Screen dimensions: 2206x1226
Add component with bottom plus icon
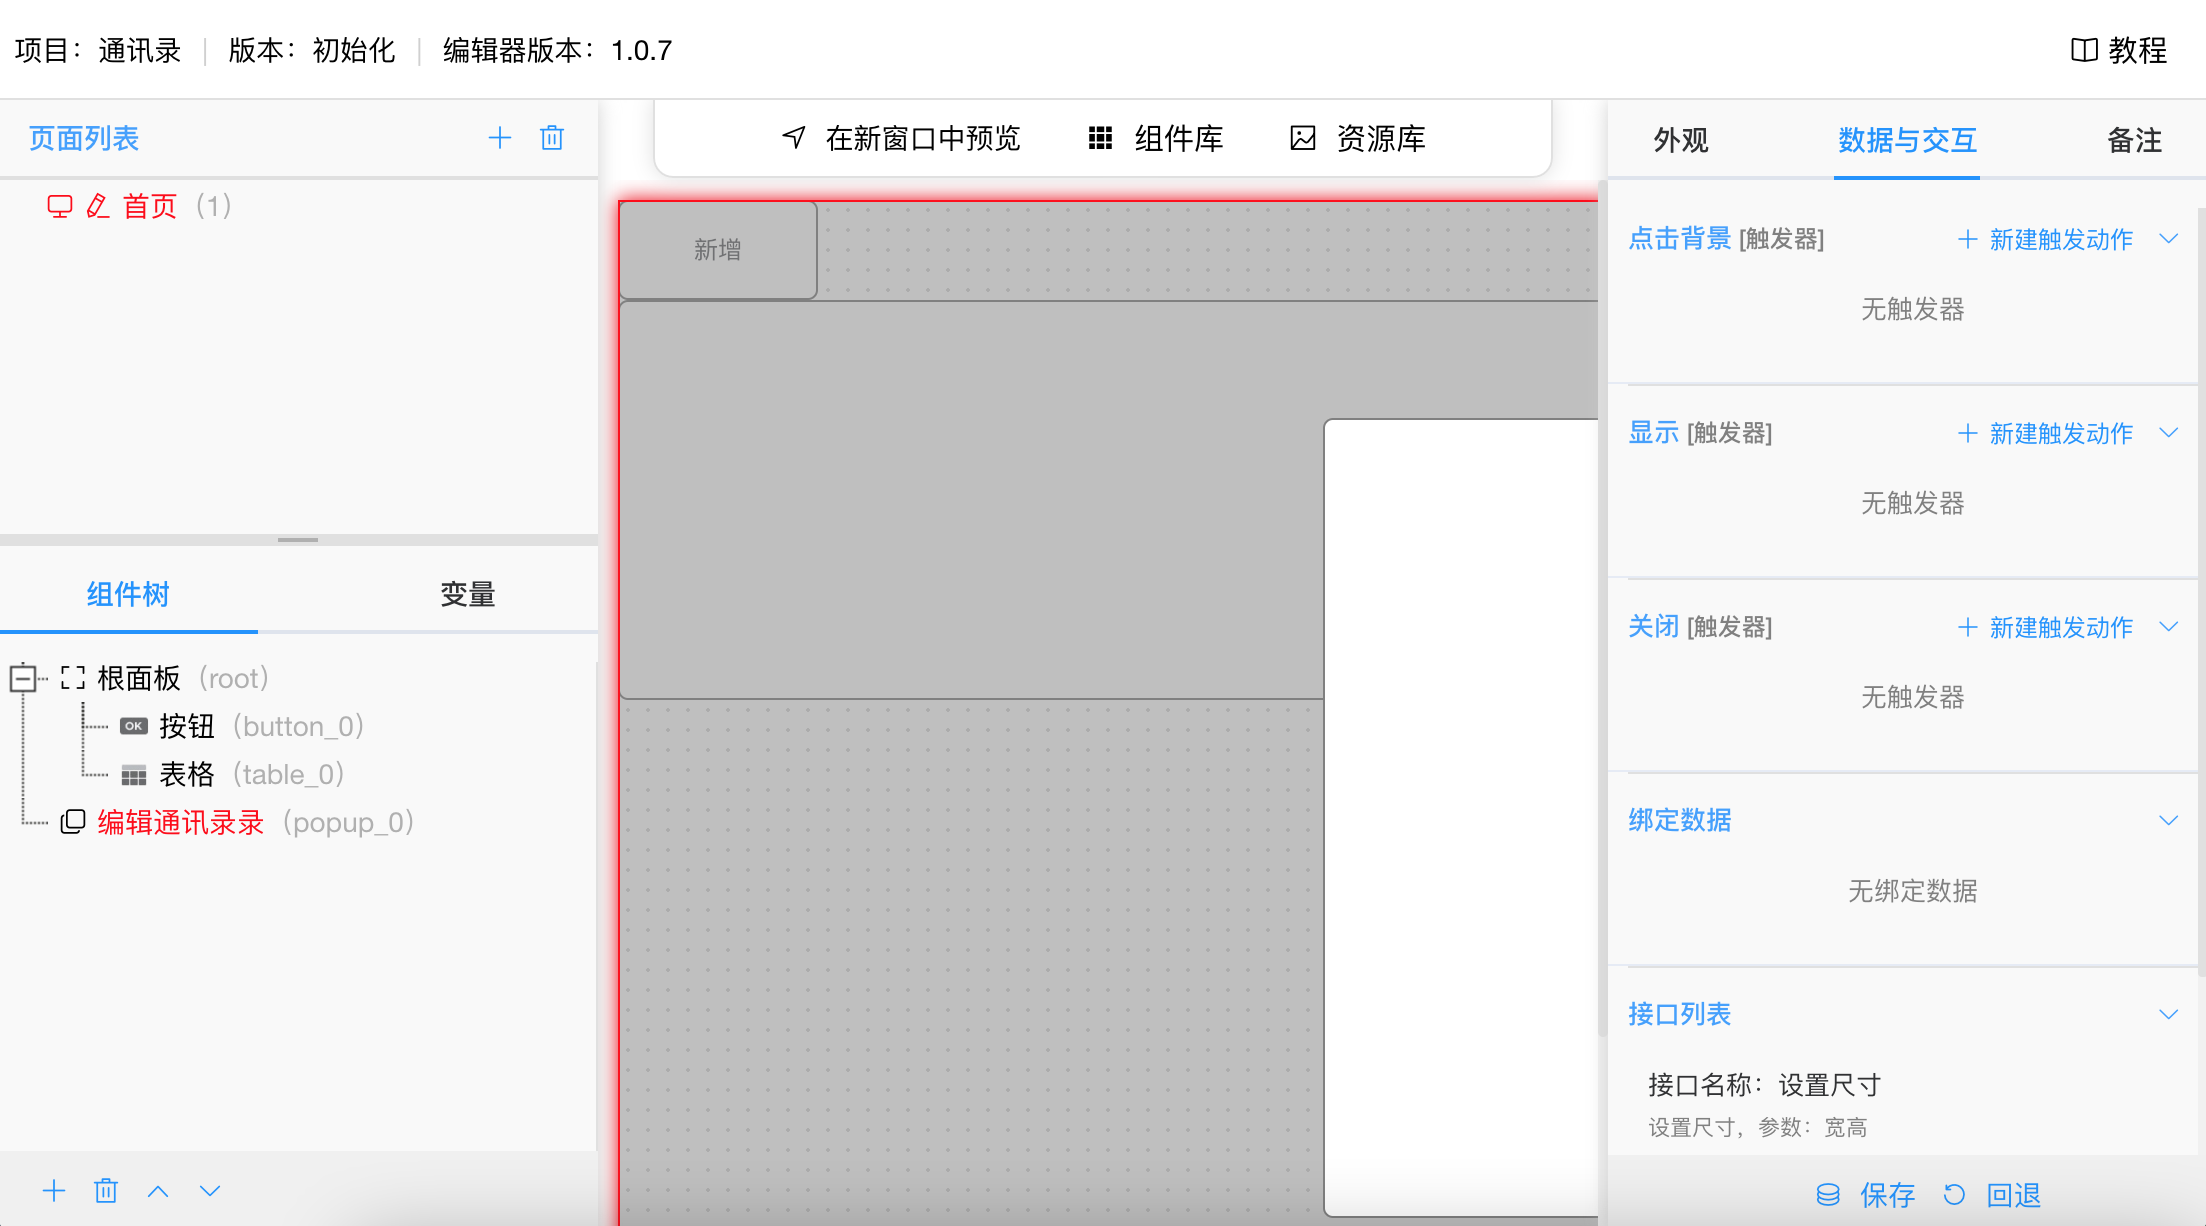click(x=54, y=1191)
